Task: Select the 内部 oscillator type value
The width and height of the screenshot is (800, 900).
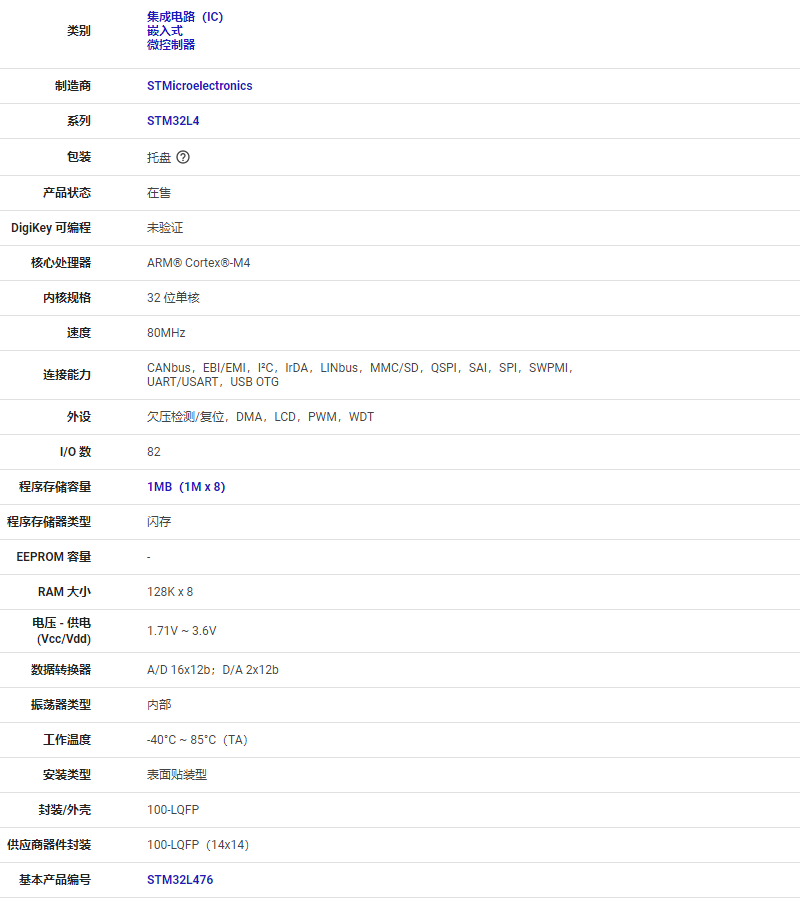Action: pos(159,705)
